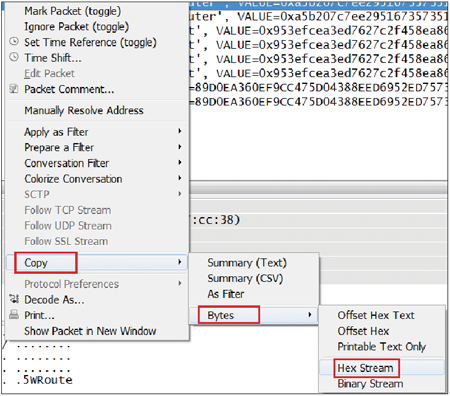Click the note icon beside Packet Comment
This screenshot has height=396, width=450.
pos(14,89)
